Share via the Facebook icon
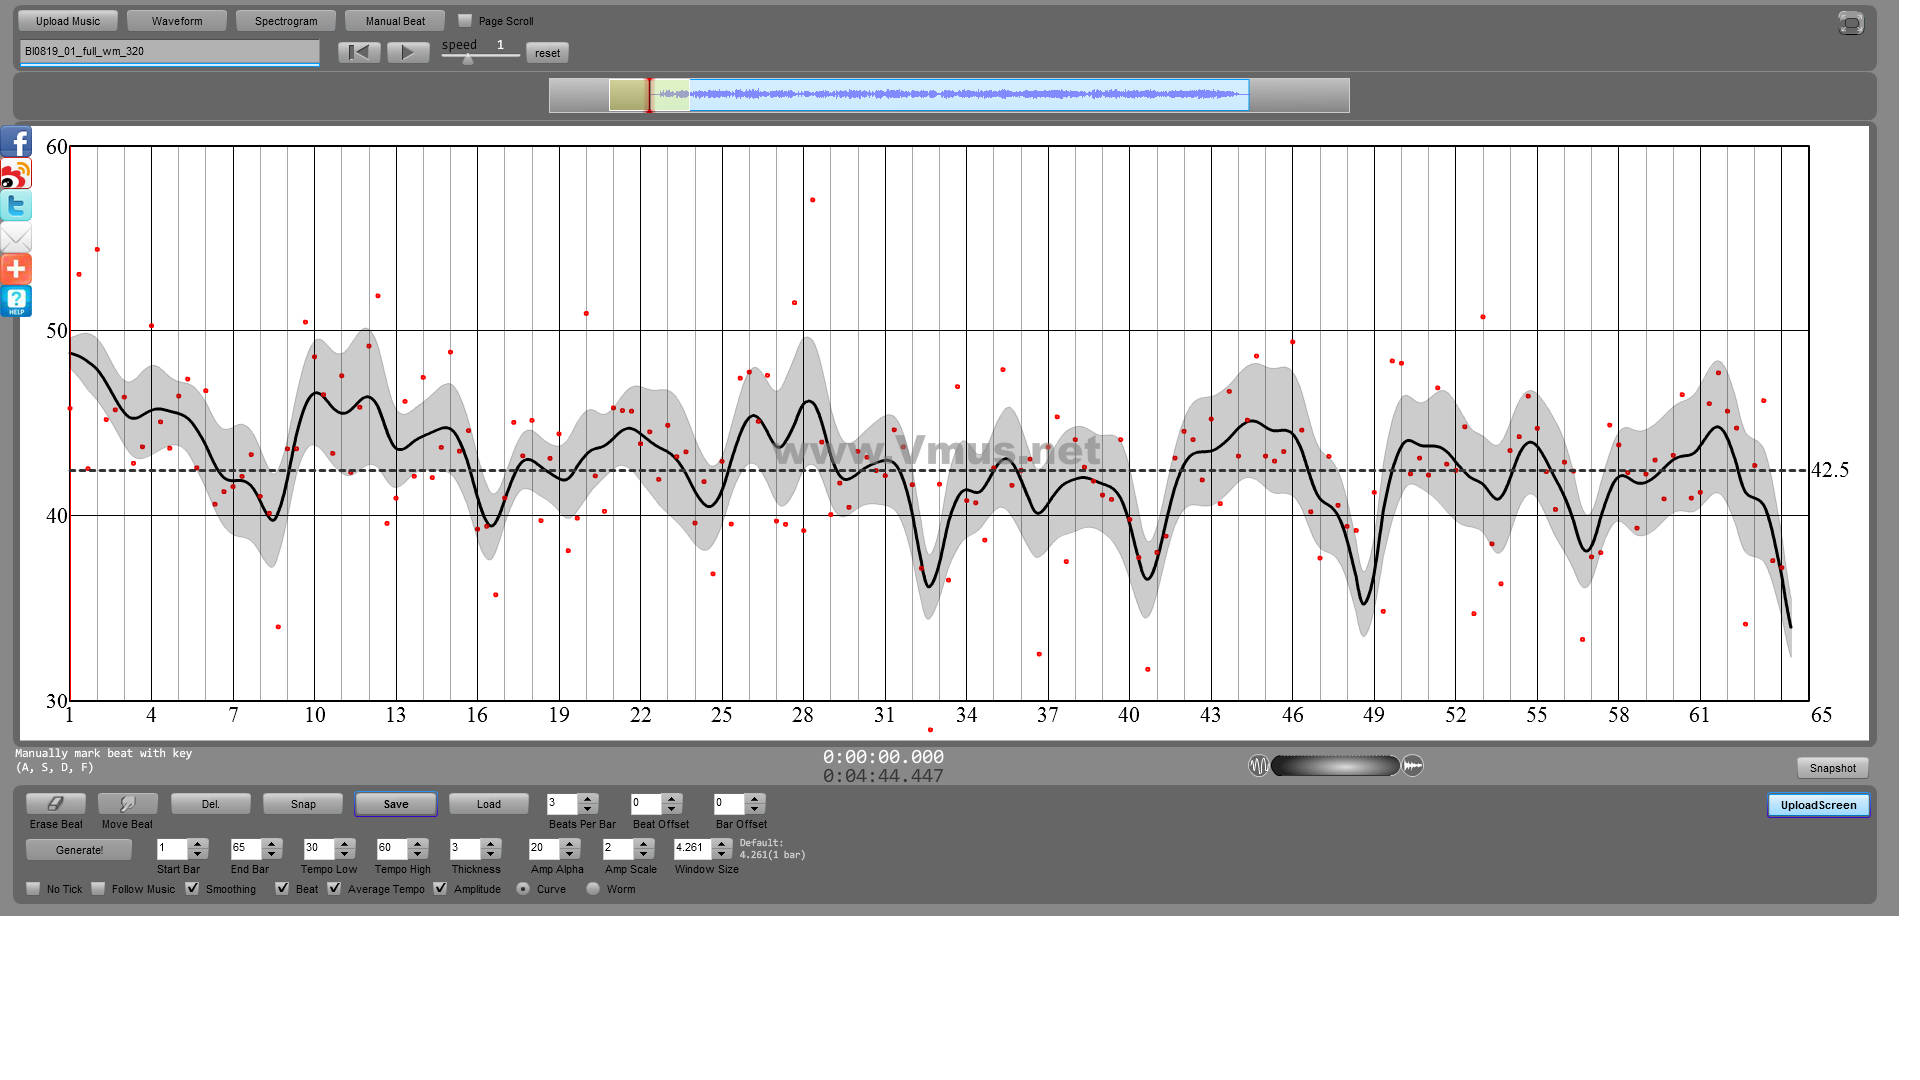The height and width of the screenshot is (1080, 1920). click(16, 141)
